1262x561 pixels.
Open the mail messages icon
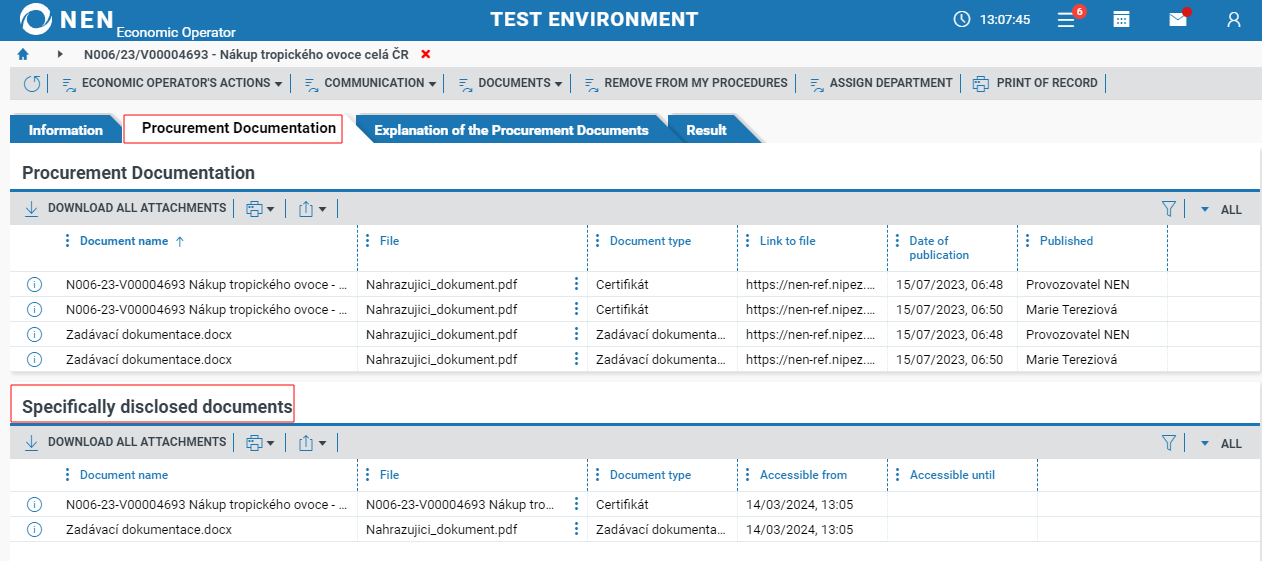[1178, 20]
